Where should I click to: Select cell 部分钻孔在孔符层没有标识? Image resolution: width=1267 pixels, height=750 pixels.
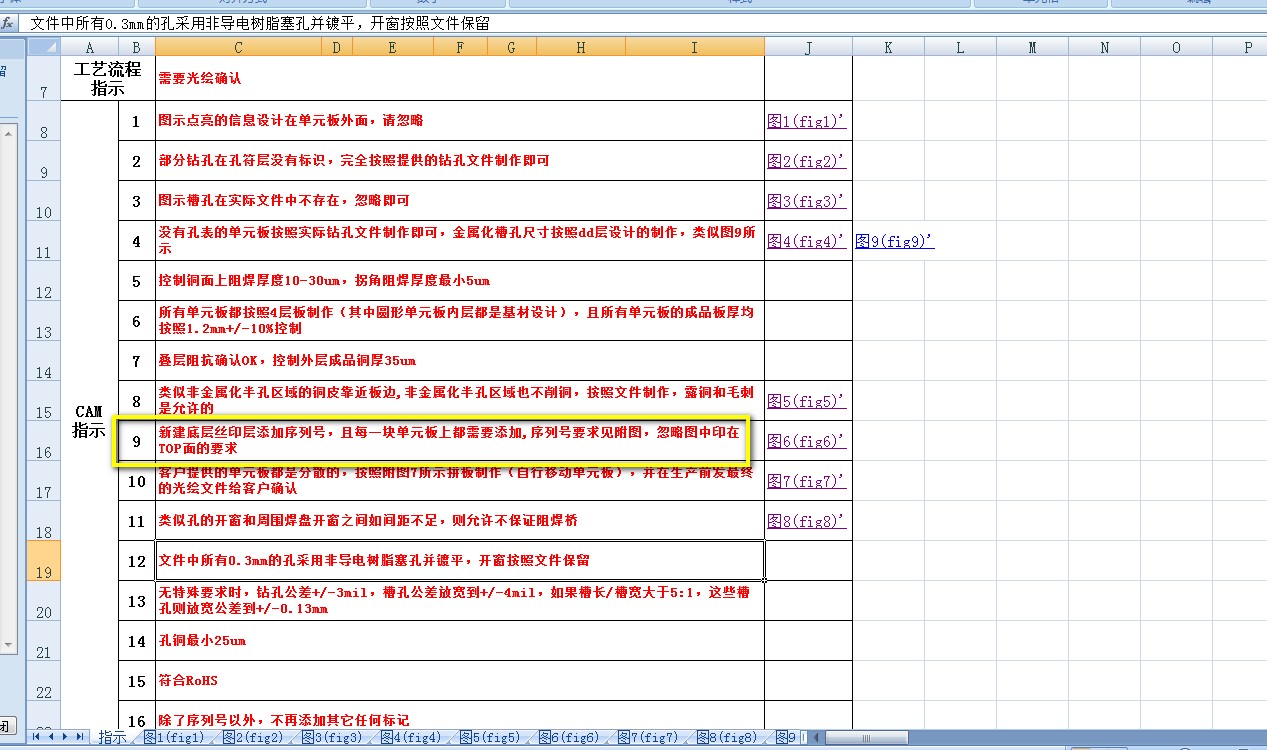coord(460,161)
